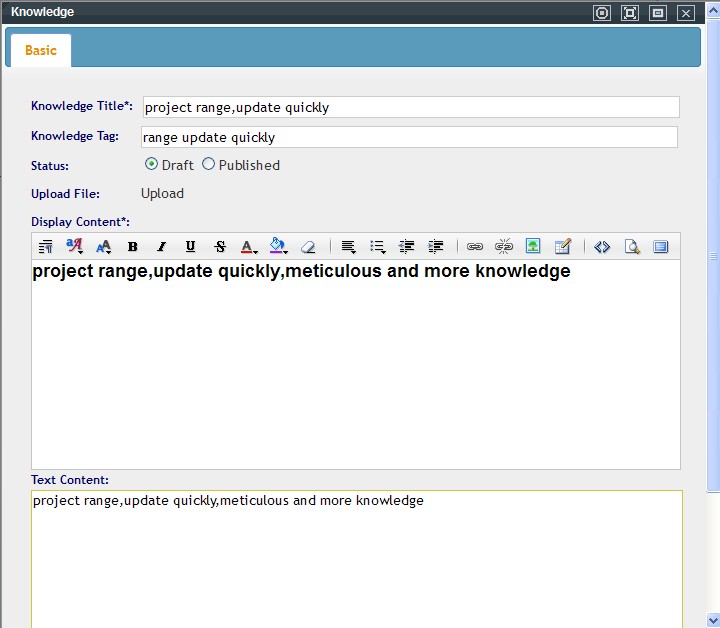Switch to the Basic tab

click(41, 50)
